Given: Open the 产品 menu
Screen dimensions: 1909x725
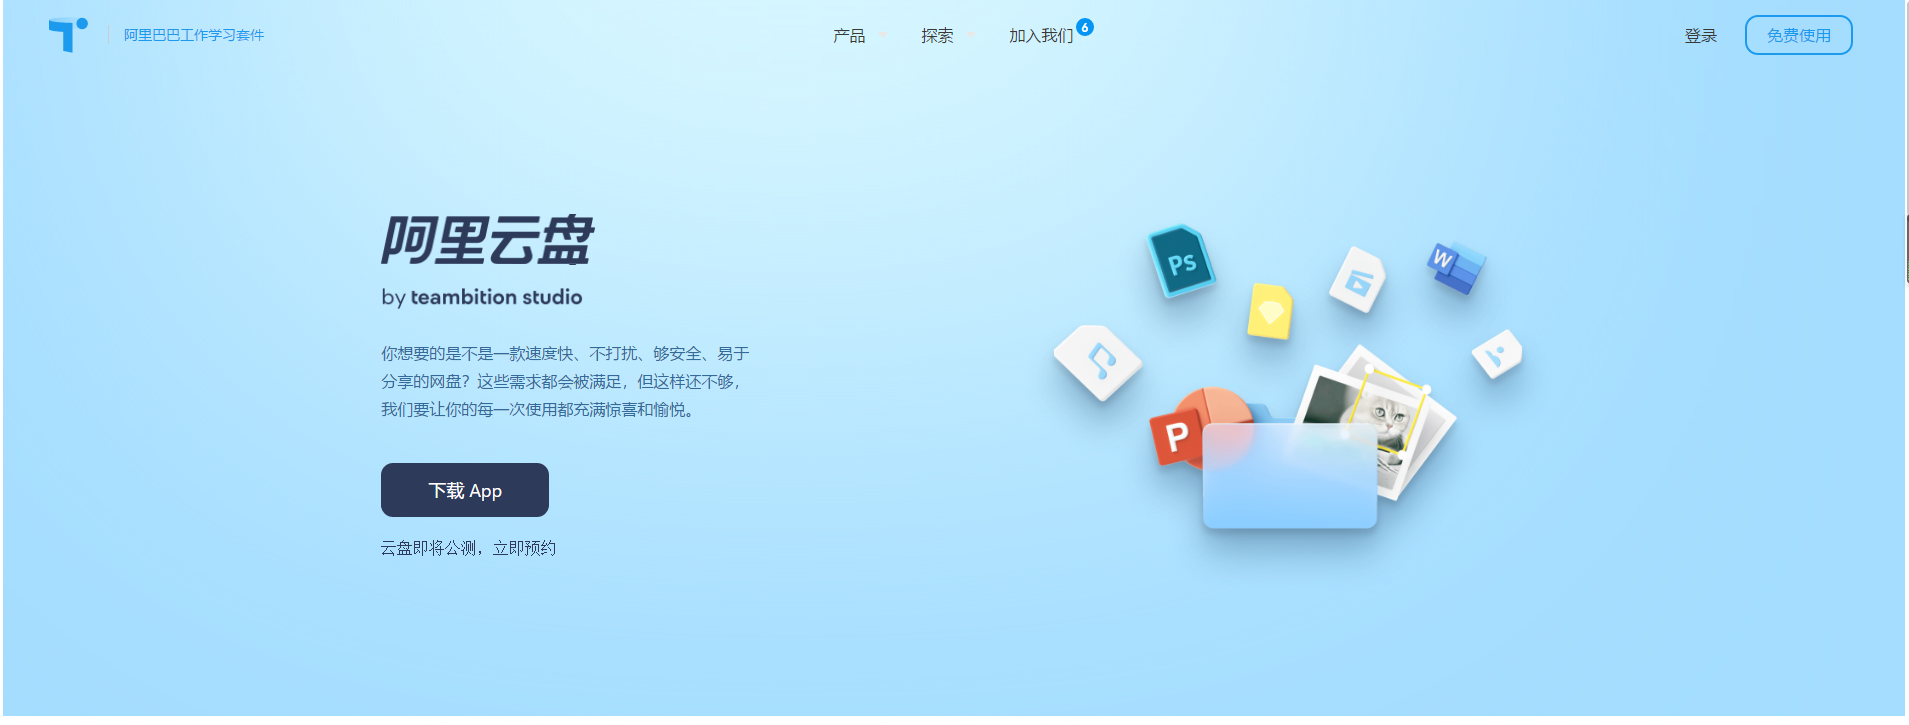Looking at the screenshot, I should (849, 36).
